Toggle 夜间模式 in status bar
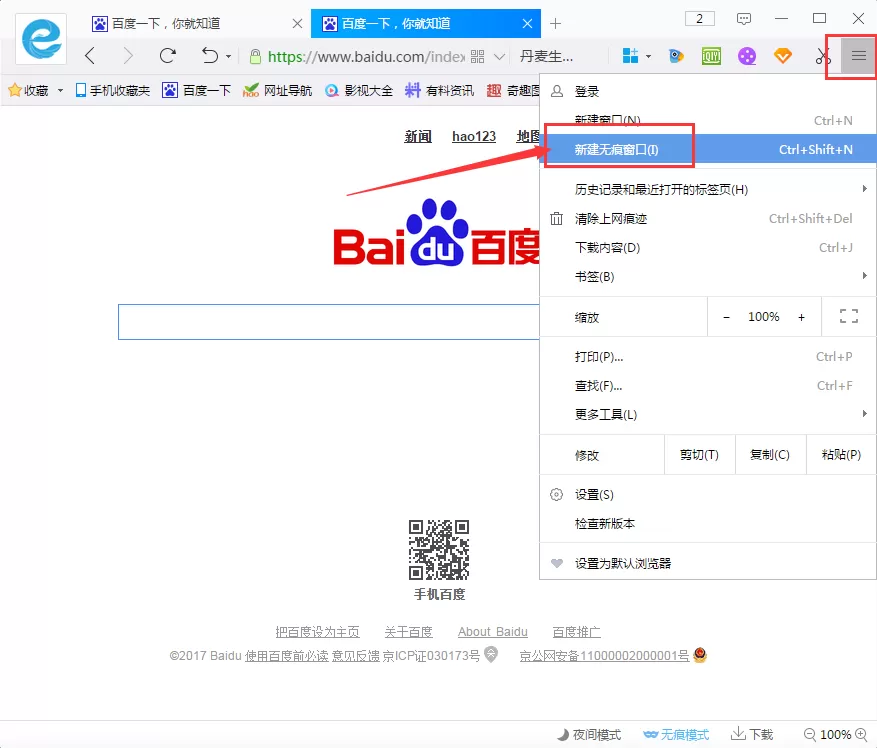The width and height of the screenshot is (877, 748). tap(589, 735)
